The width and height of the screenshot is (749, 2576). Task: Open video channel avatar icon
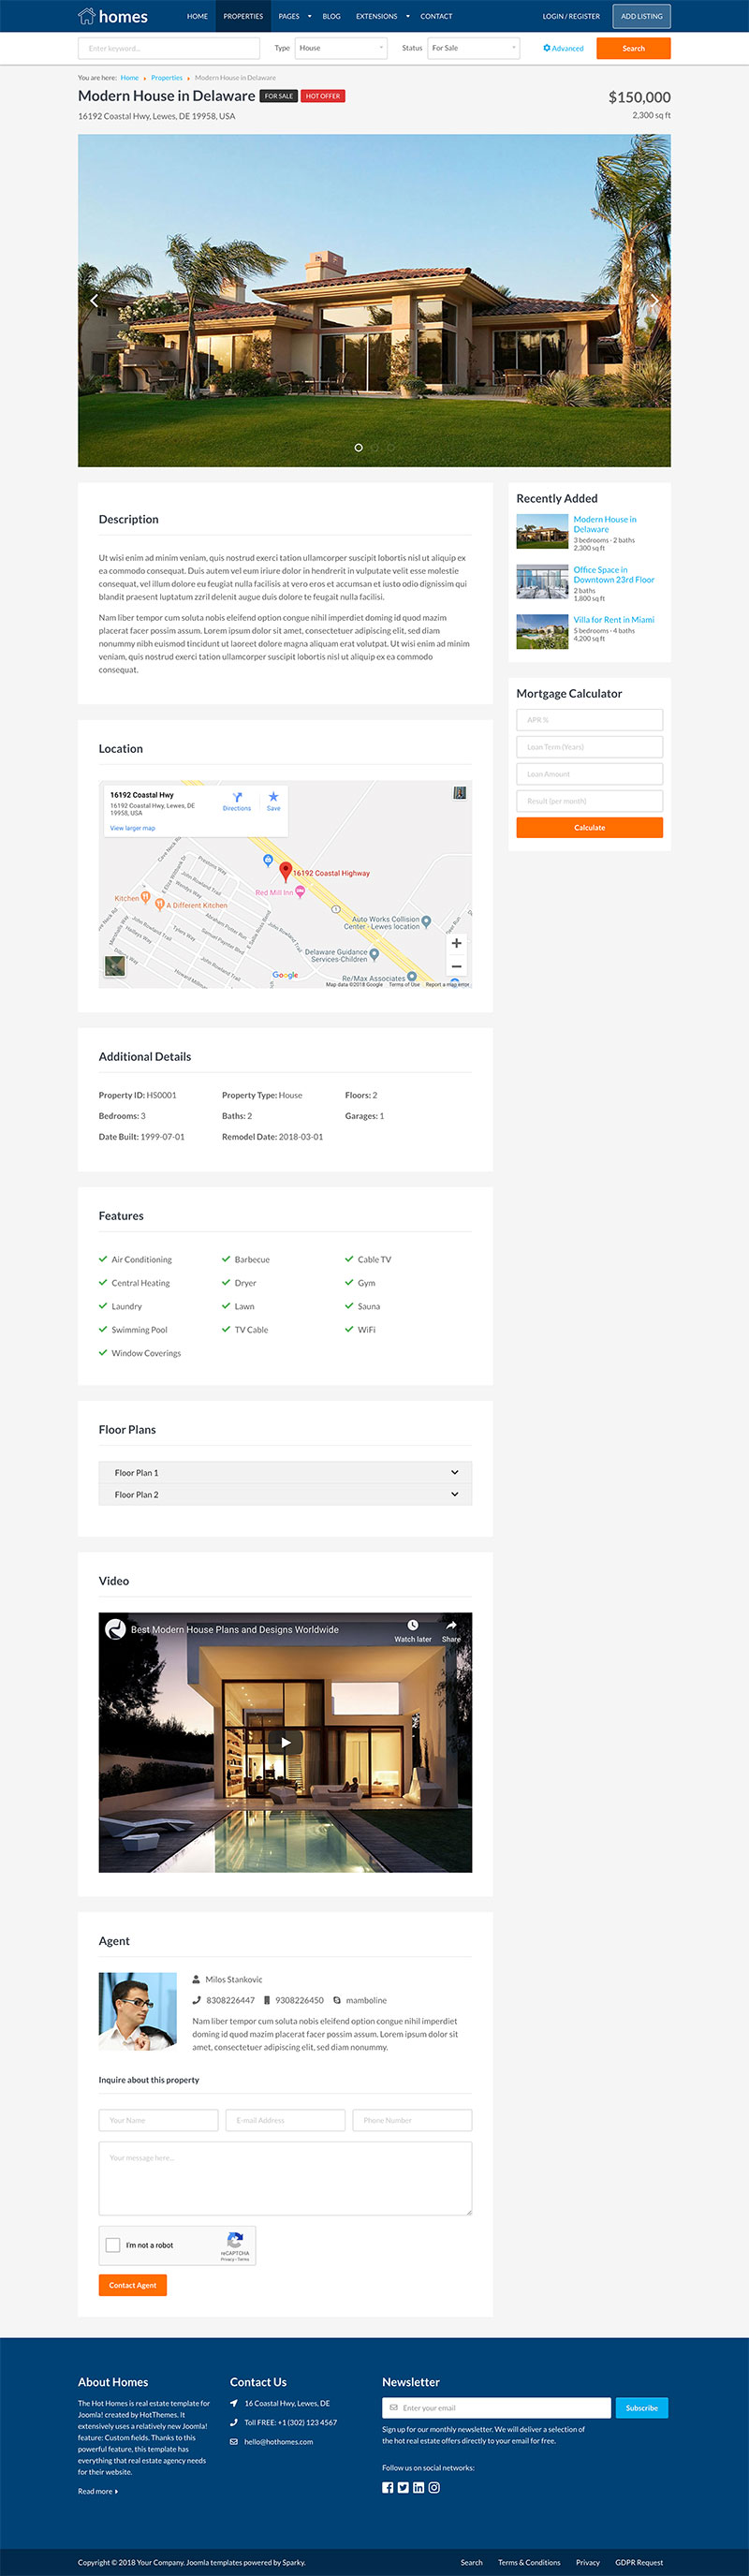coord(116,1629)
